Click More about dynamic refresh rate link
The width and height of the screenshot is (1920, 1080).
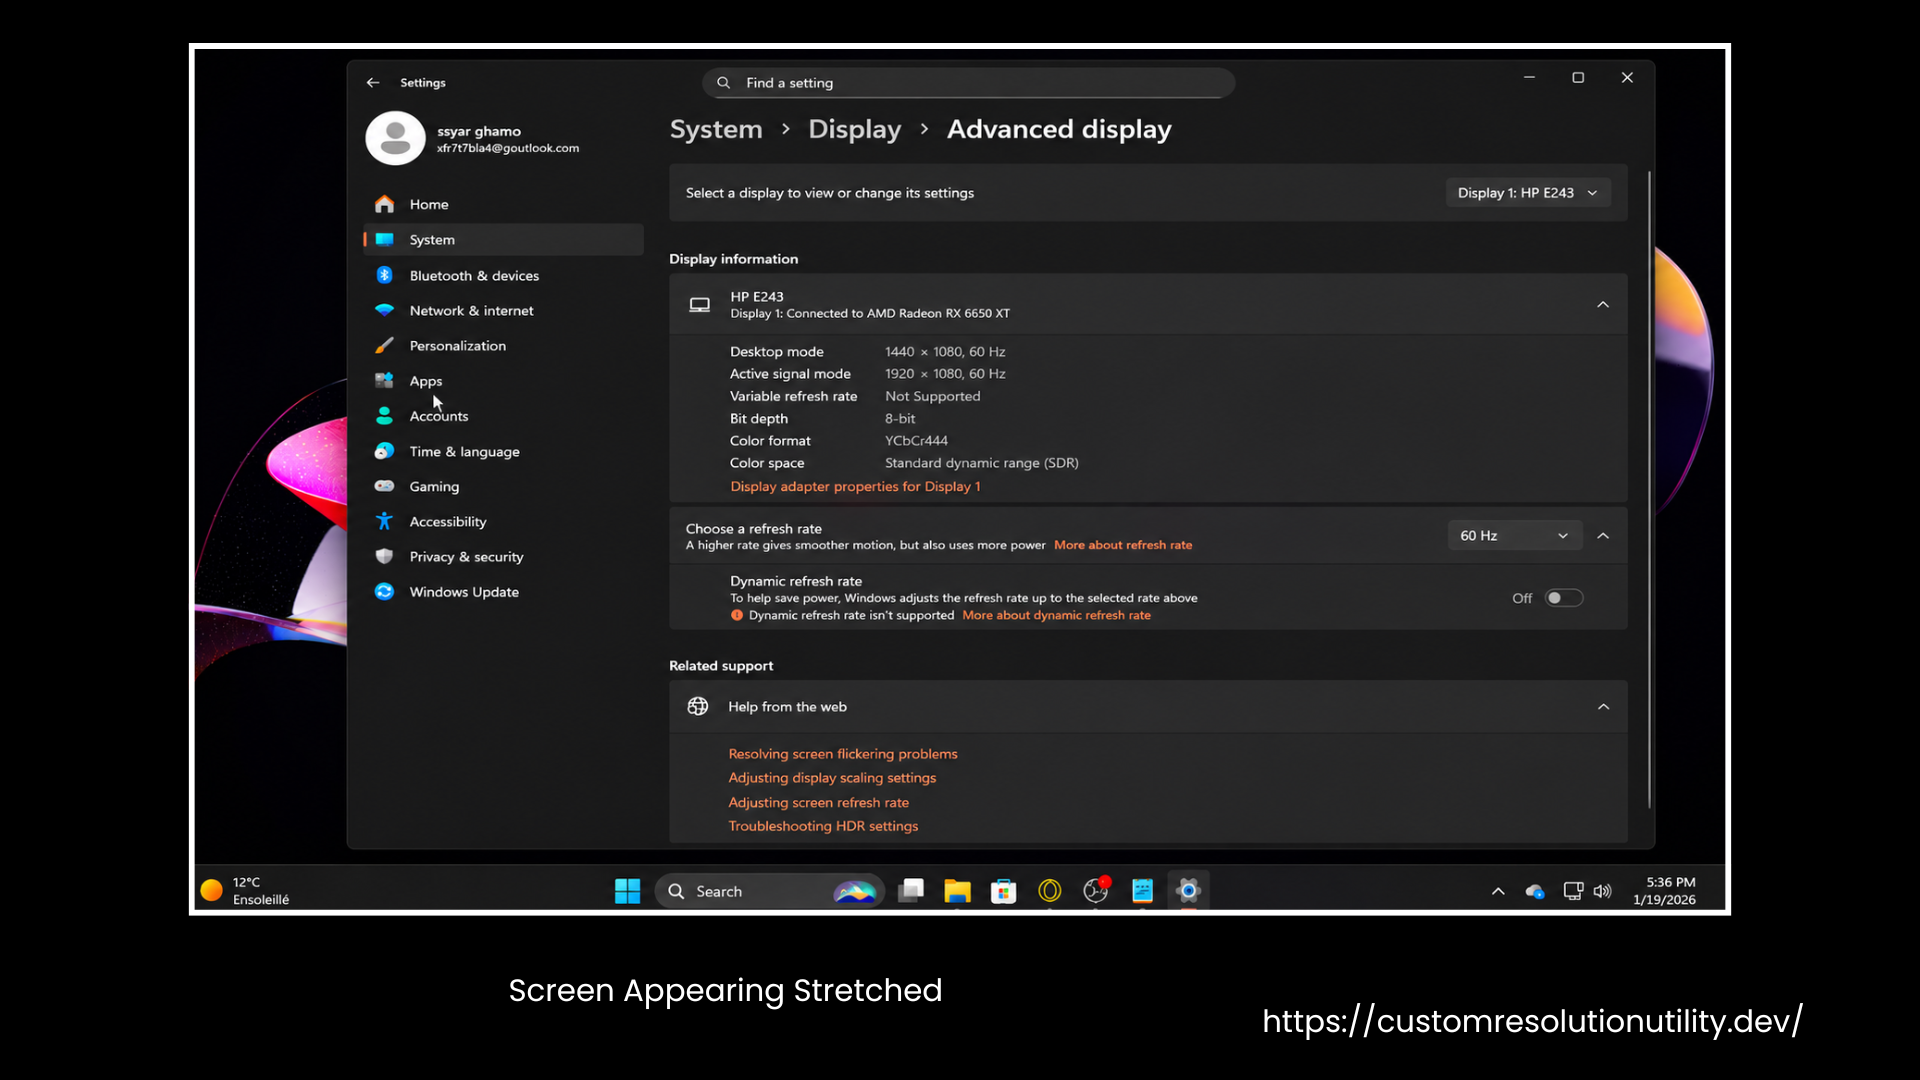tap(1056, 615)
